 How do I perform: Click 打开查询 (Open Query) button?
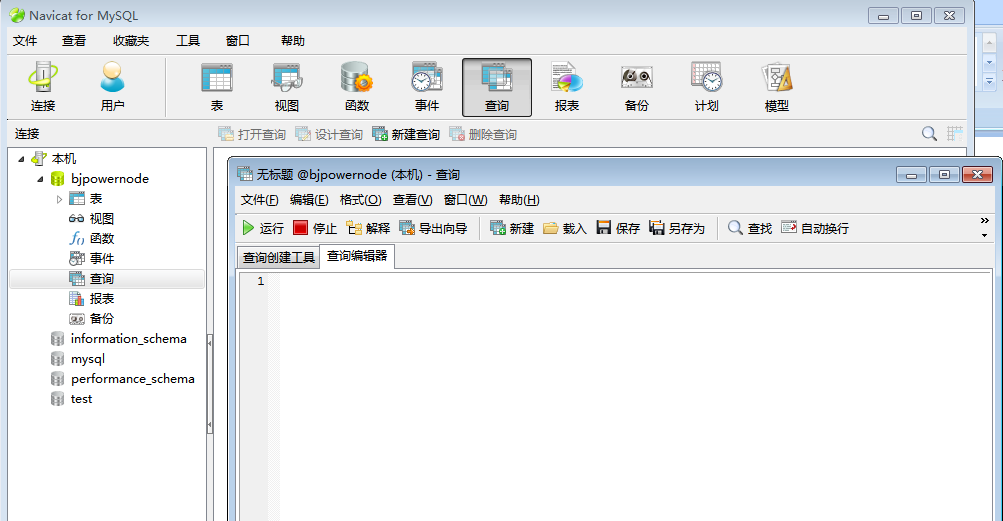click(251, 134)
